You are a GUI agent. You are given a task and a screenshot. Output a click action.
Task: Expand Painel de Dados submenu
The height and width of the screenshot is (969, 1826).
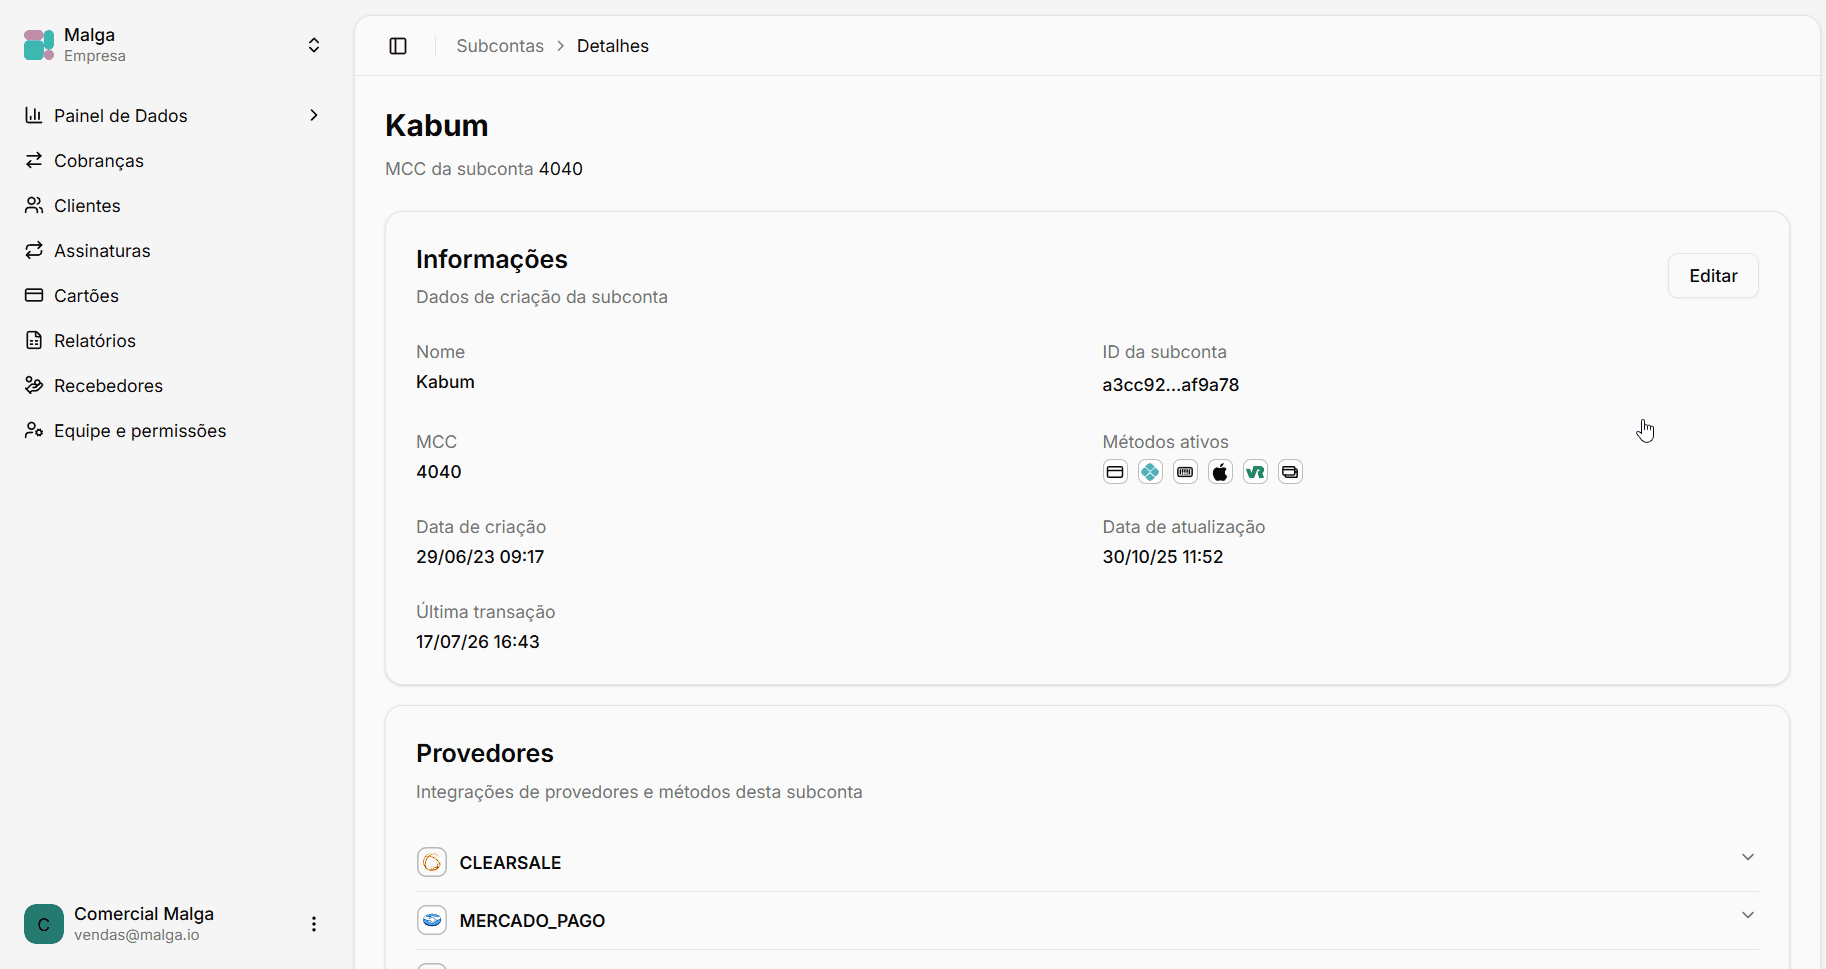[x=314, y=115]
